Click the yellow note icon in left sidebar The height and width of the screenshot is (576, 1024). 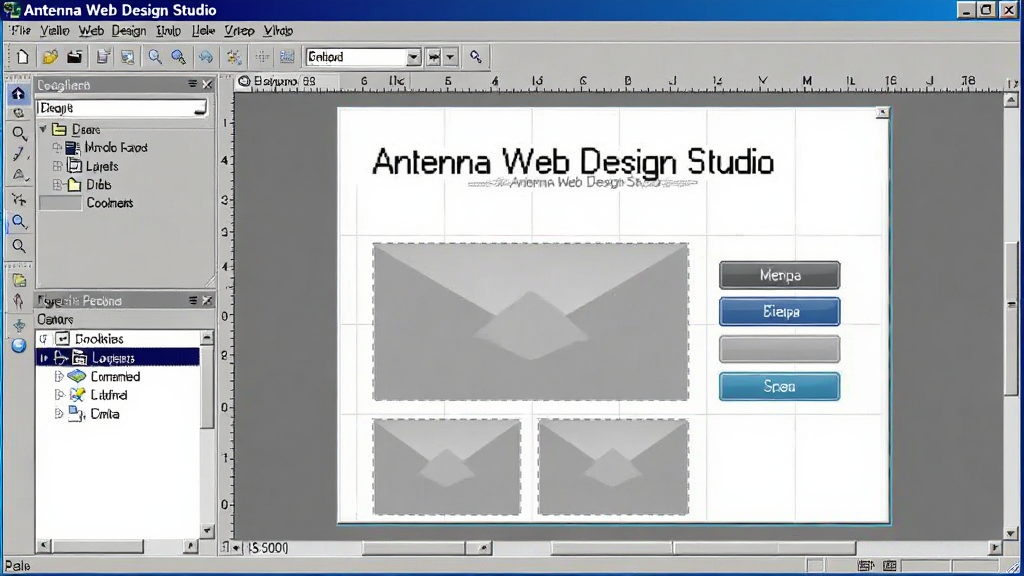(x=19, y=281)
